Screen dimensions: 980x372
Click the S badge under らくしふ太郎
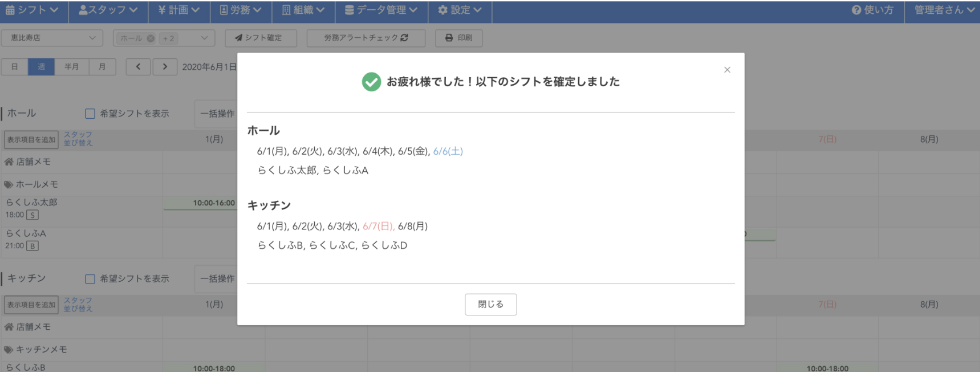coord(33,215)
